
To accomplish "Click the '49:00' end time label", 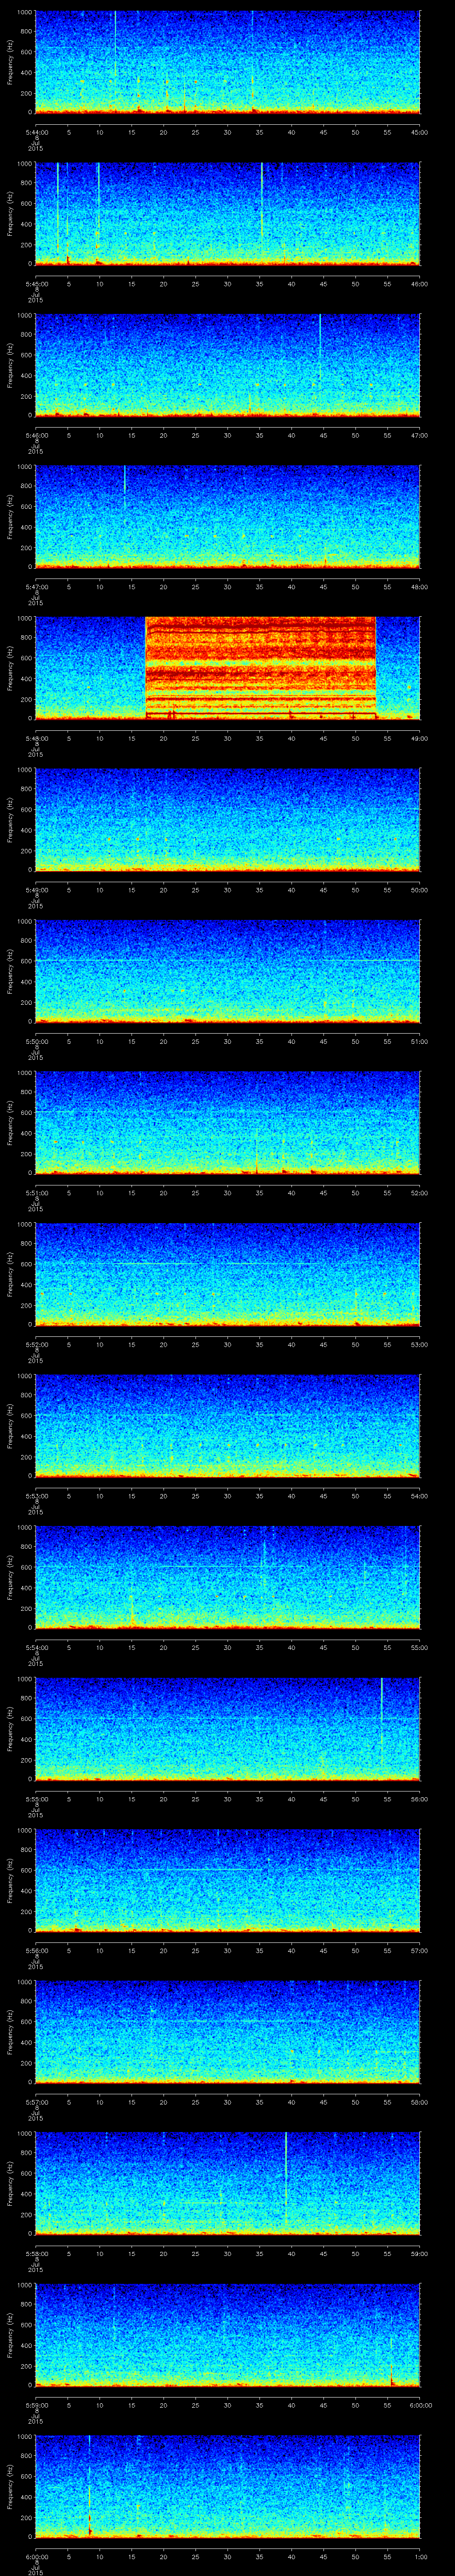I will 420,738.
